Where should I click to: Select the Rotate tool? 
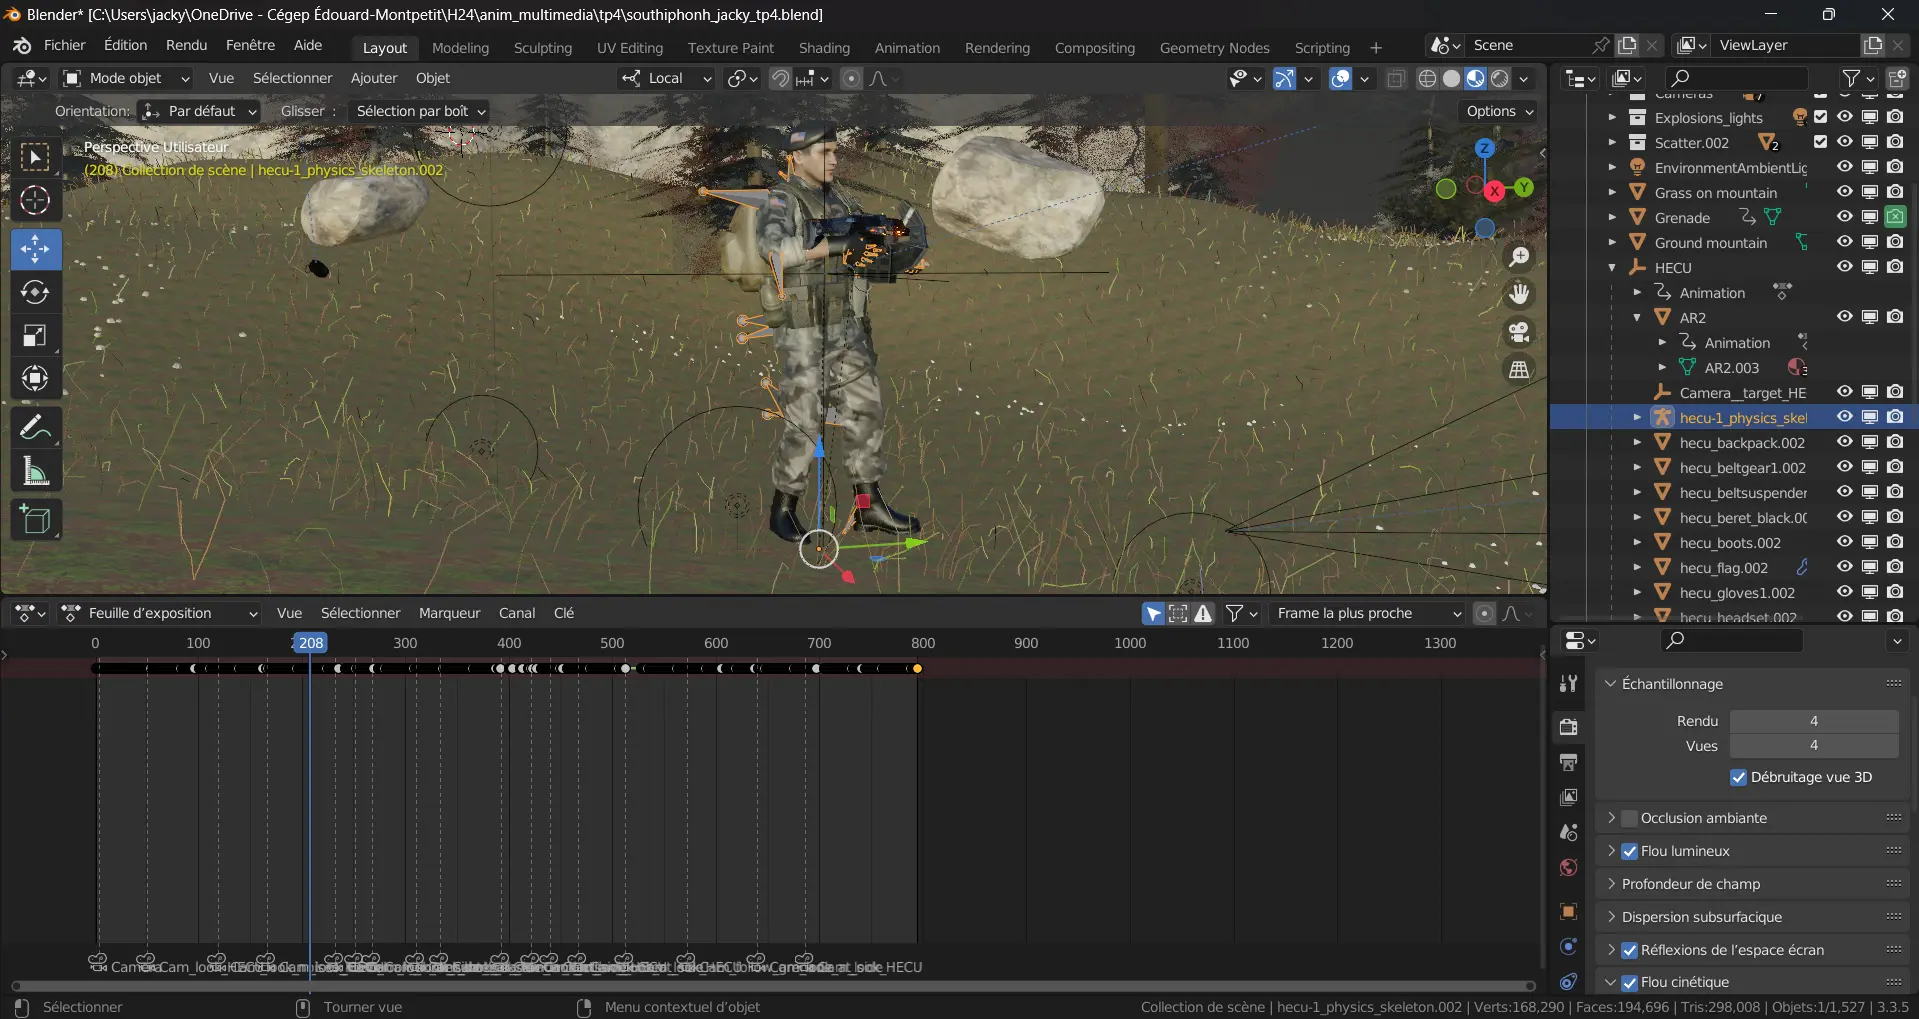tap(35, 292)
